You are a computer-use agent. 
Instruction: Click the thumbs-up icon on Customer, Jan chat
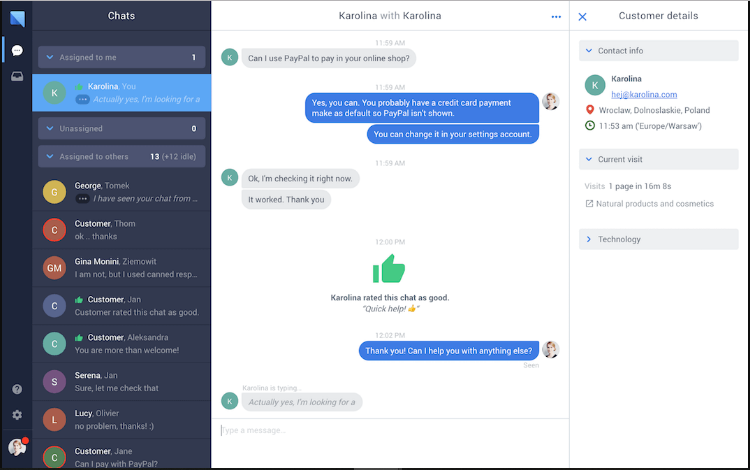click(79, 300)
